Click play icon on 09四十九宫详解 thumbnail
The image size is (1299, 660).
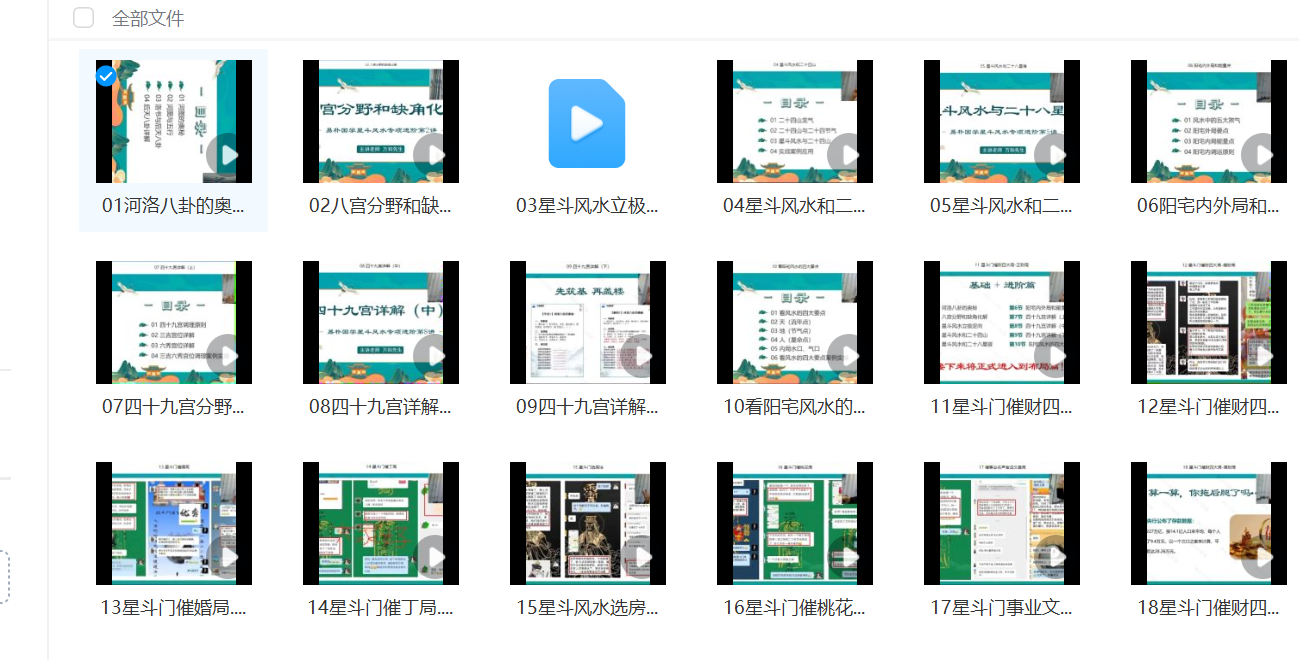click(x=643, y=357)
